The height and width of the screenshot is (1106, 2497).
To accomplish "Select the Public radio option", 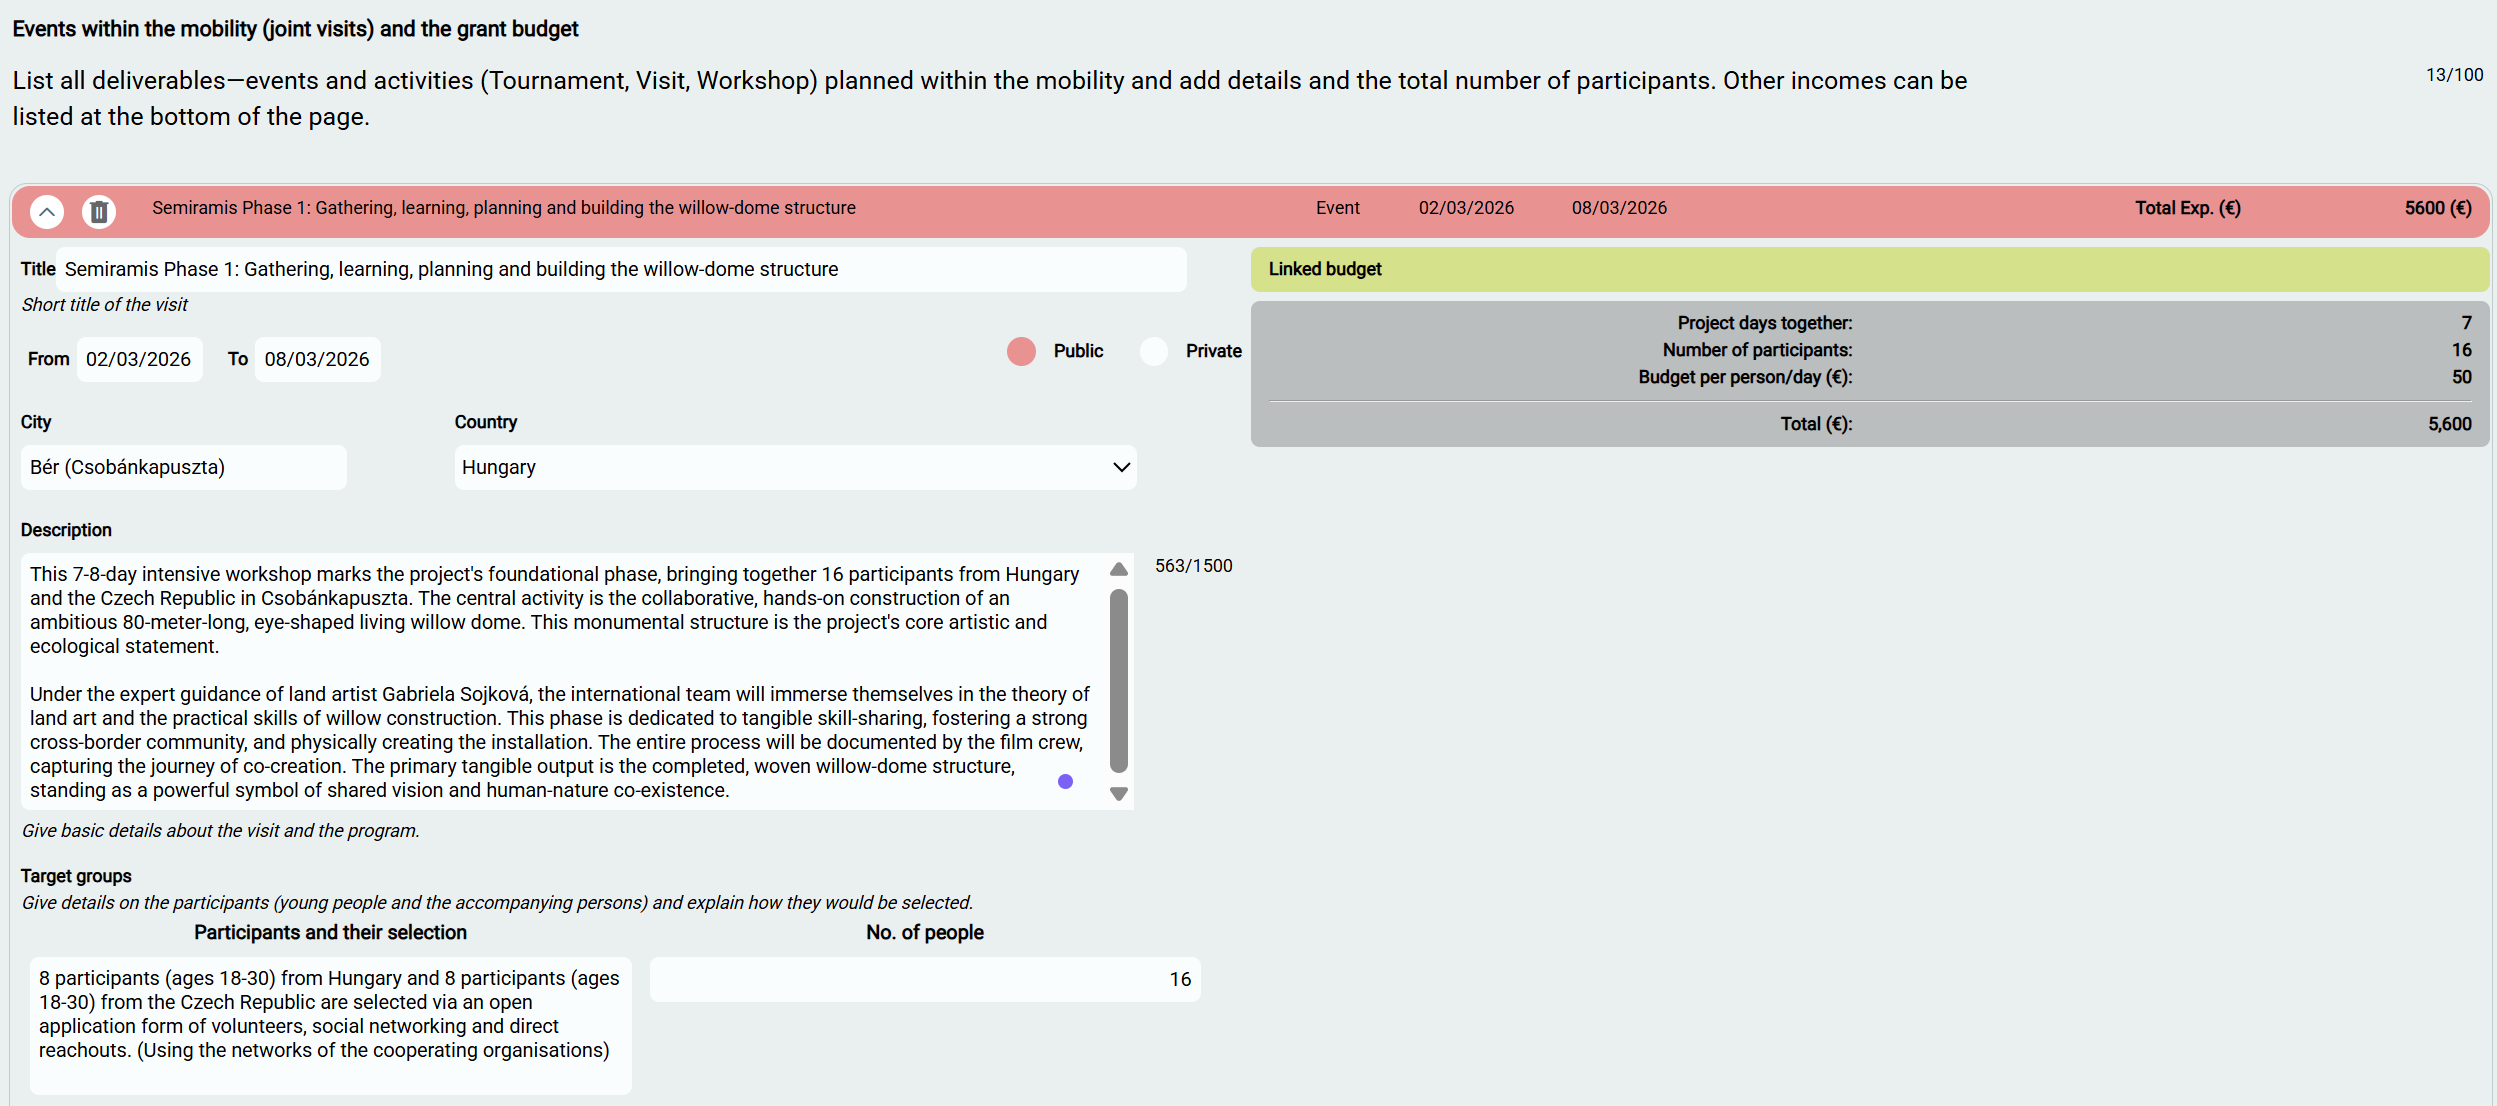I will 1021,351.
